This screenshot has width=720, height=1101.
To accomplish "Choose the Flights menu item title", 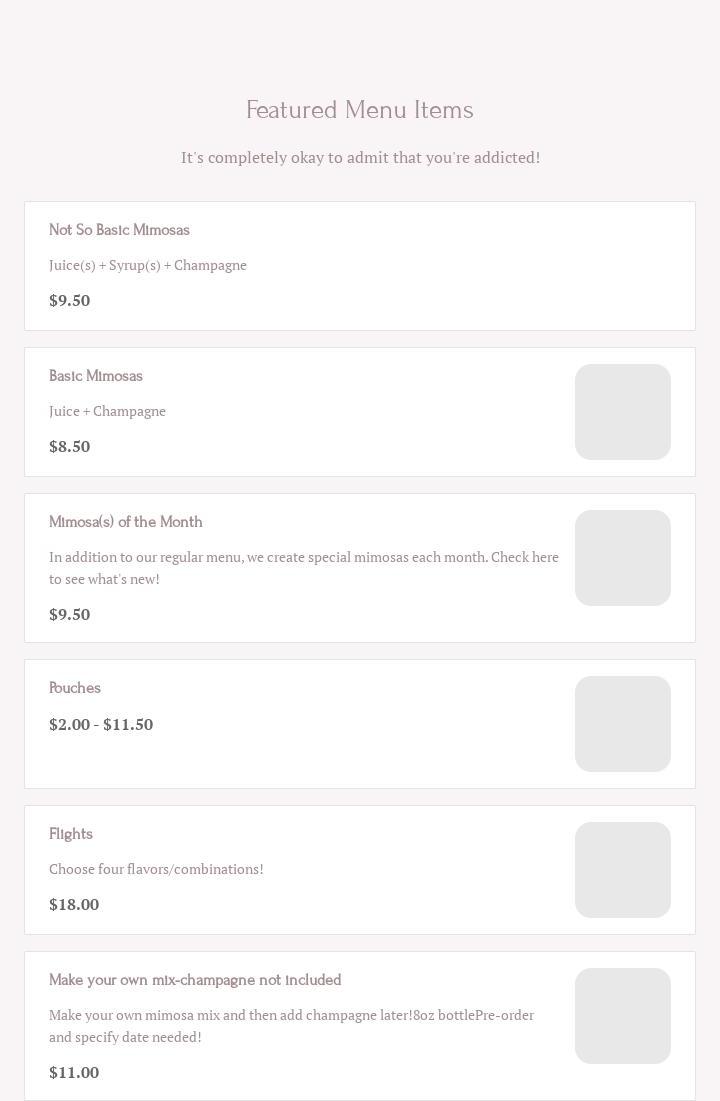I will (x=71, y=834).
